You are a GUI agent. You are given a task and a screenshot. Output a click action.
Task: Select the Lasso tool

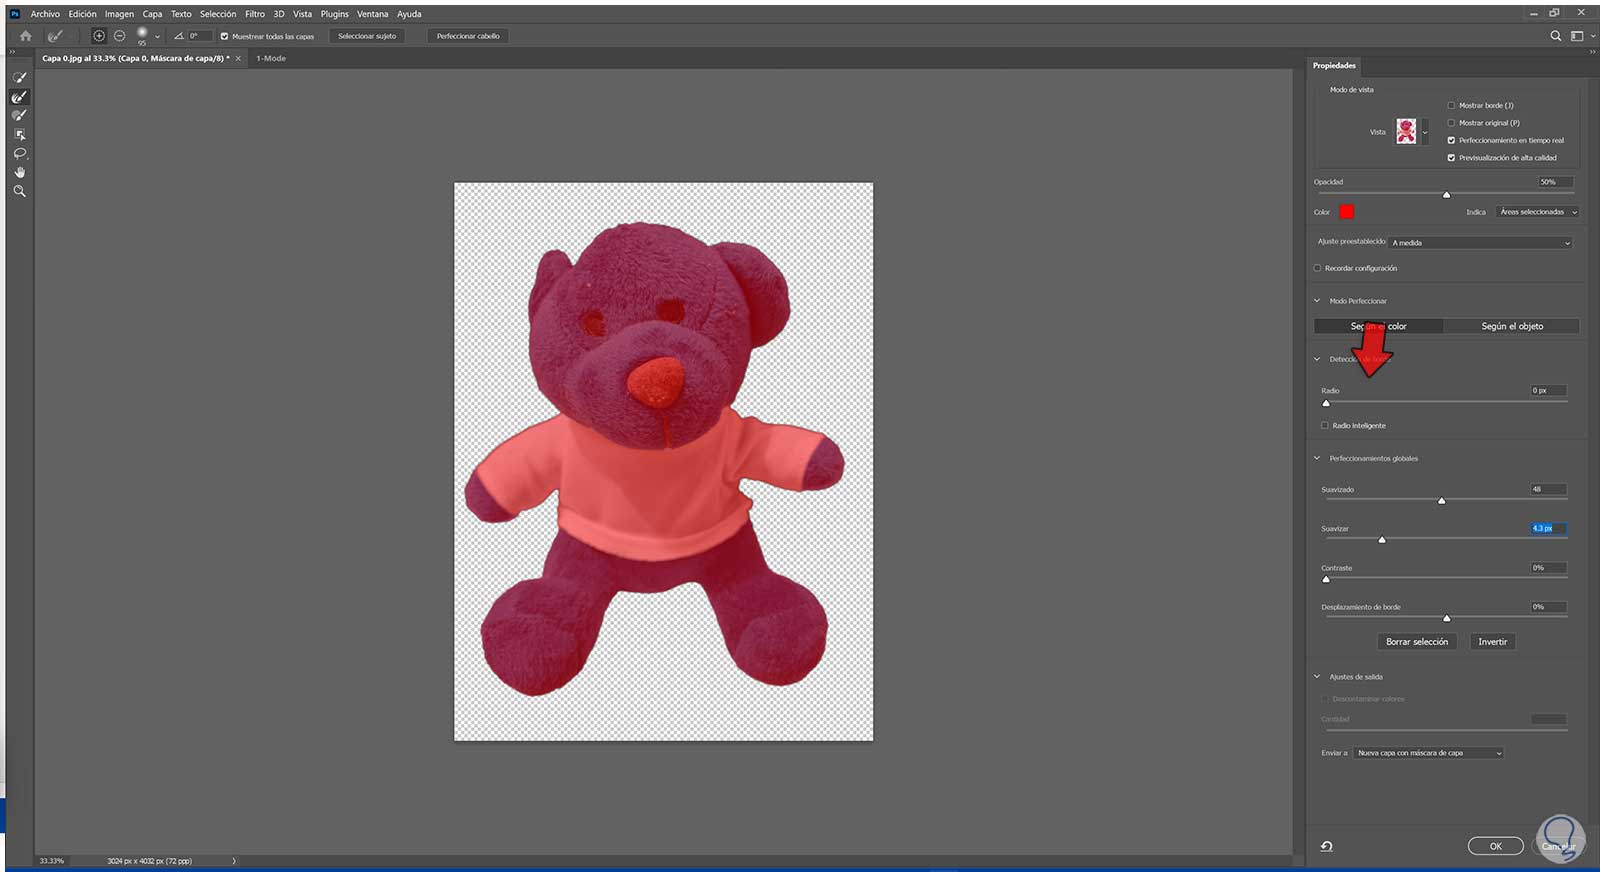point(19,154)
